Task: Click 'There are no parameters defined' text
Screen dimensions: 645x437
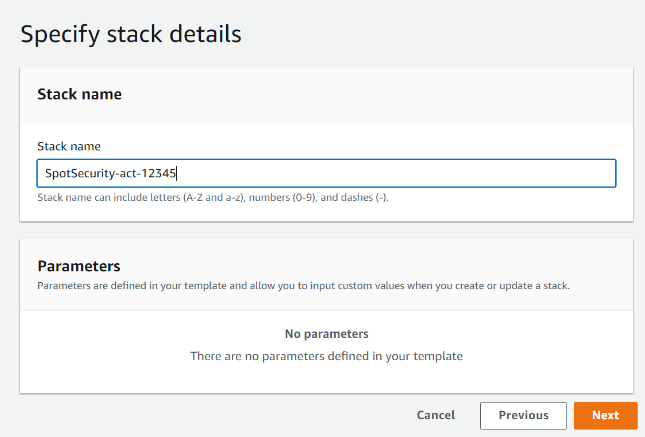Action: point(326,355)
